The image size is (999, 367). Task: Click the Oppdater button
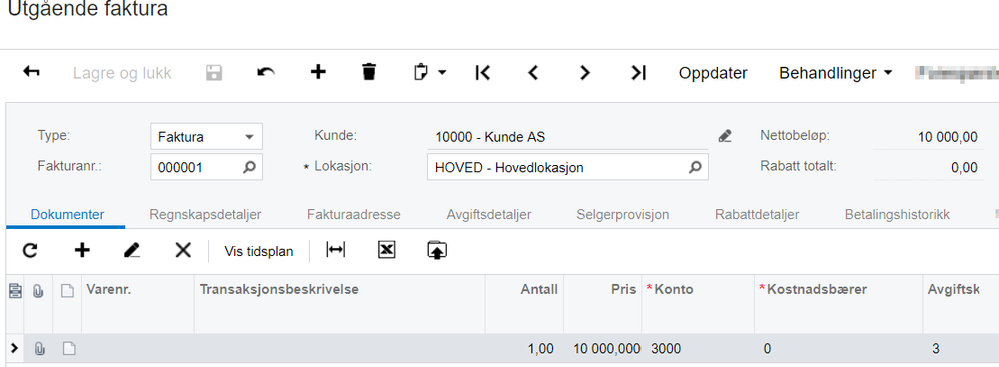point(713,73)
